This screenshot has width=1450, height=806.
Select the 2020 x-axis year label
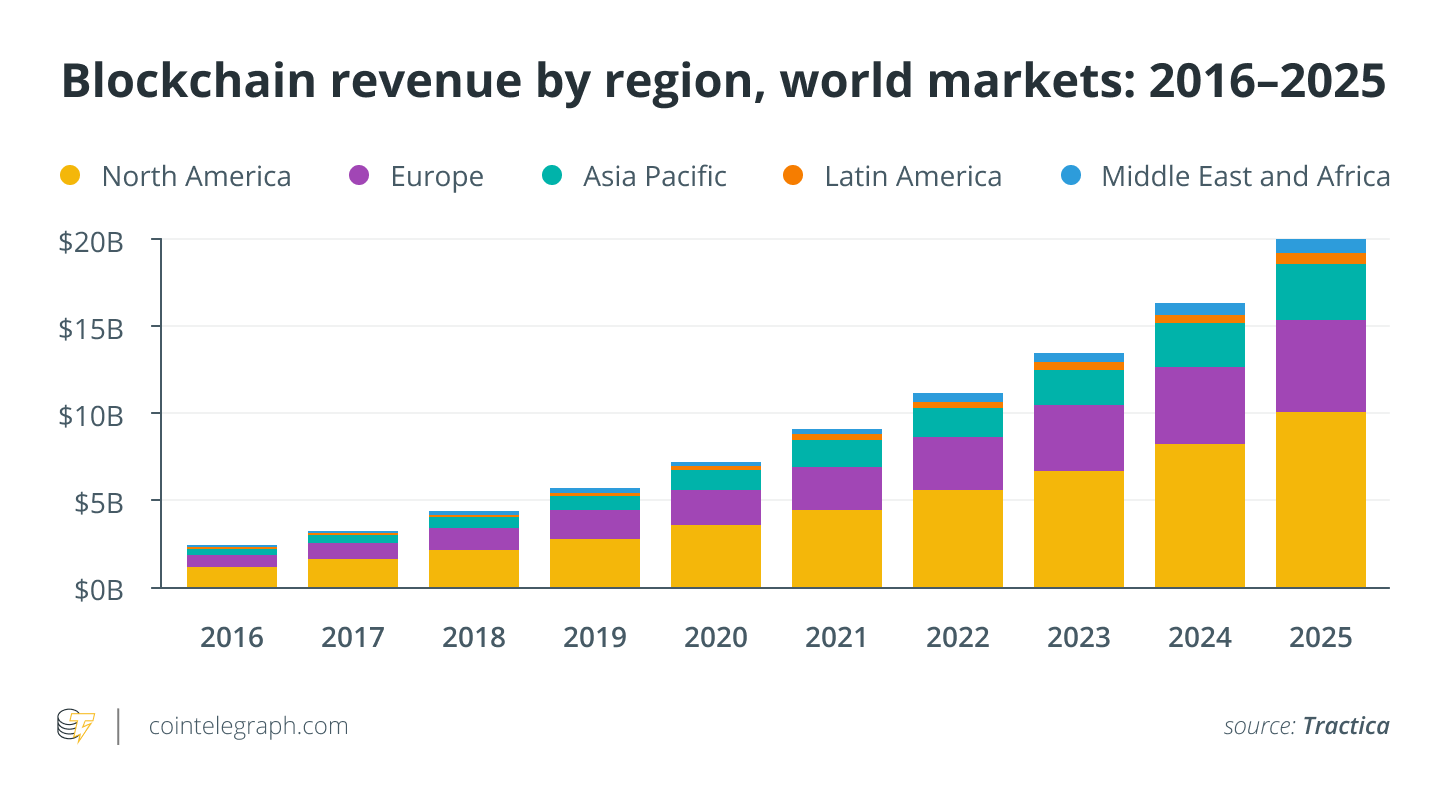(x=715, y=638)
